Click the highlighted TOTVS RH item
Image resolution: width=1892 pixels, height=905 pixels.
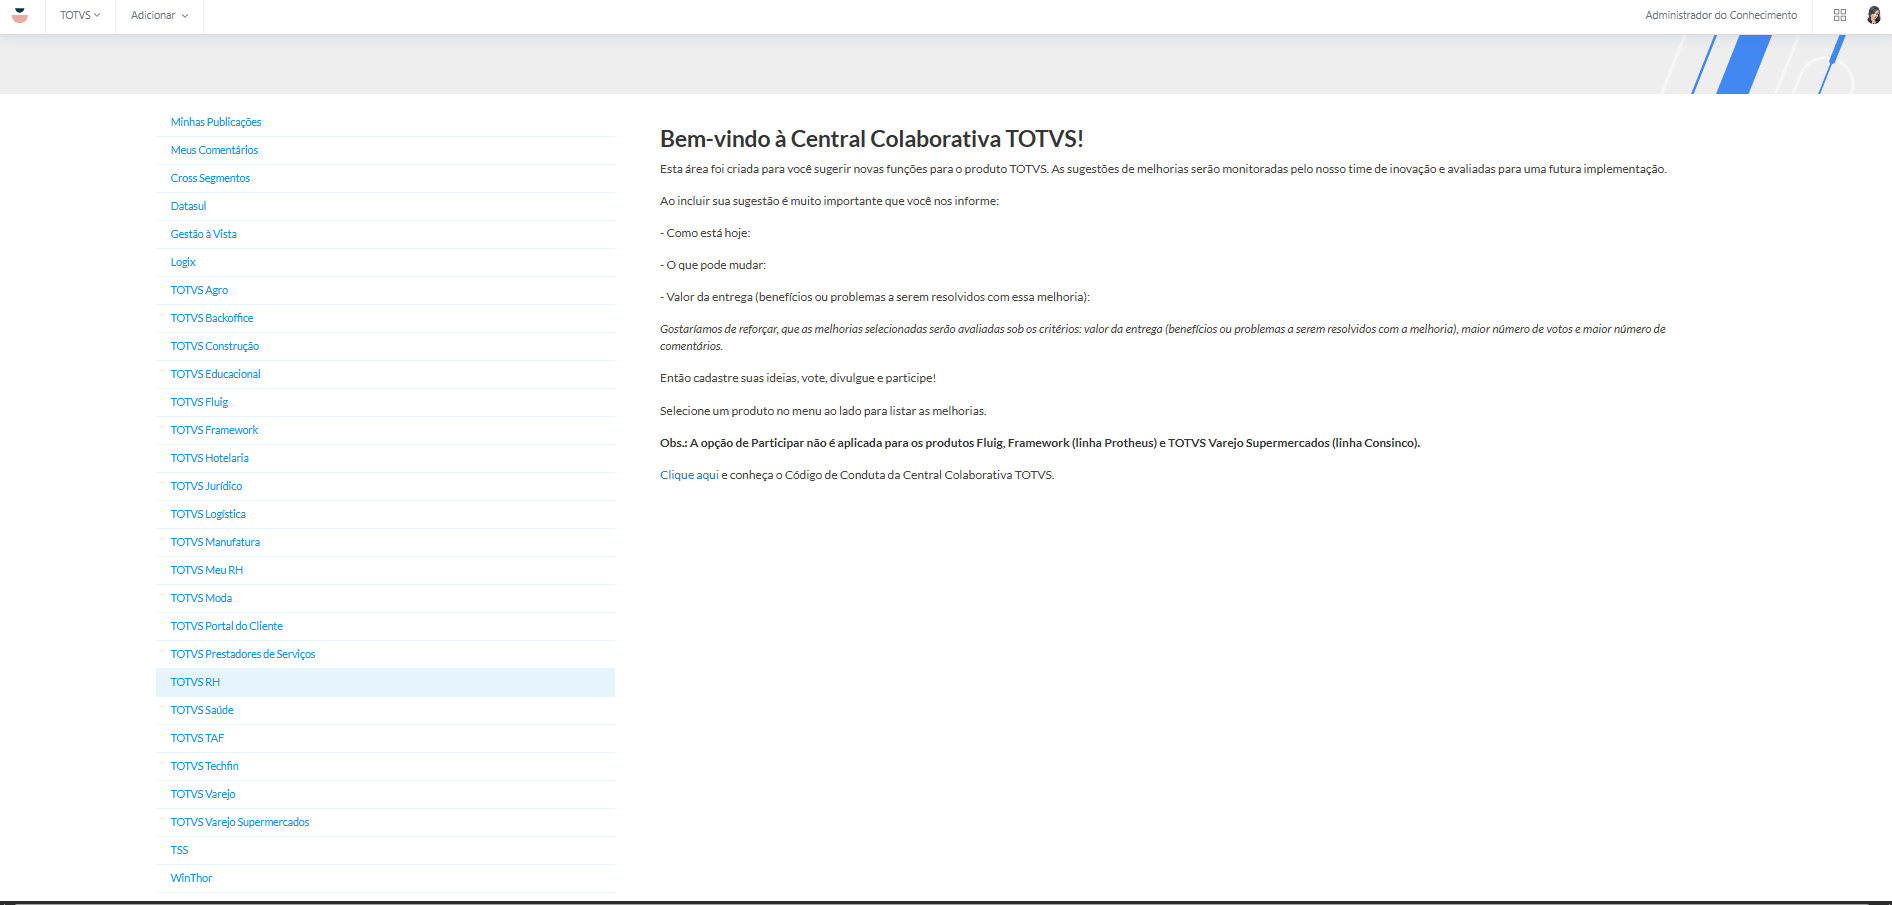tap(385, 682)
